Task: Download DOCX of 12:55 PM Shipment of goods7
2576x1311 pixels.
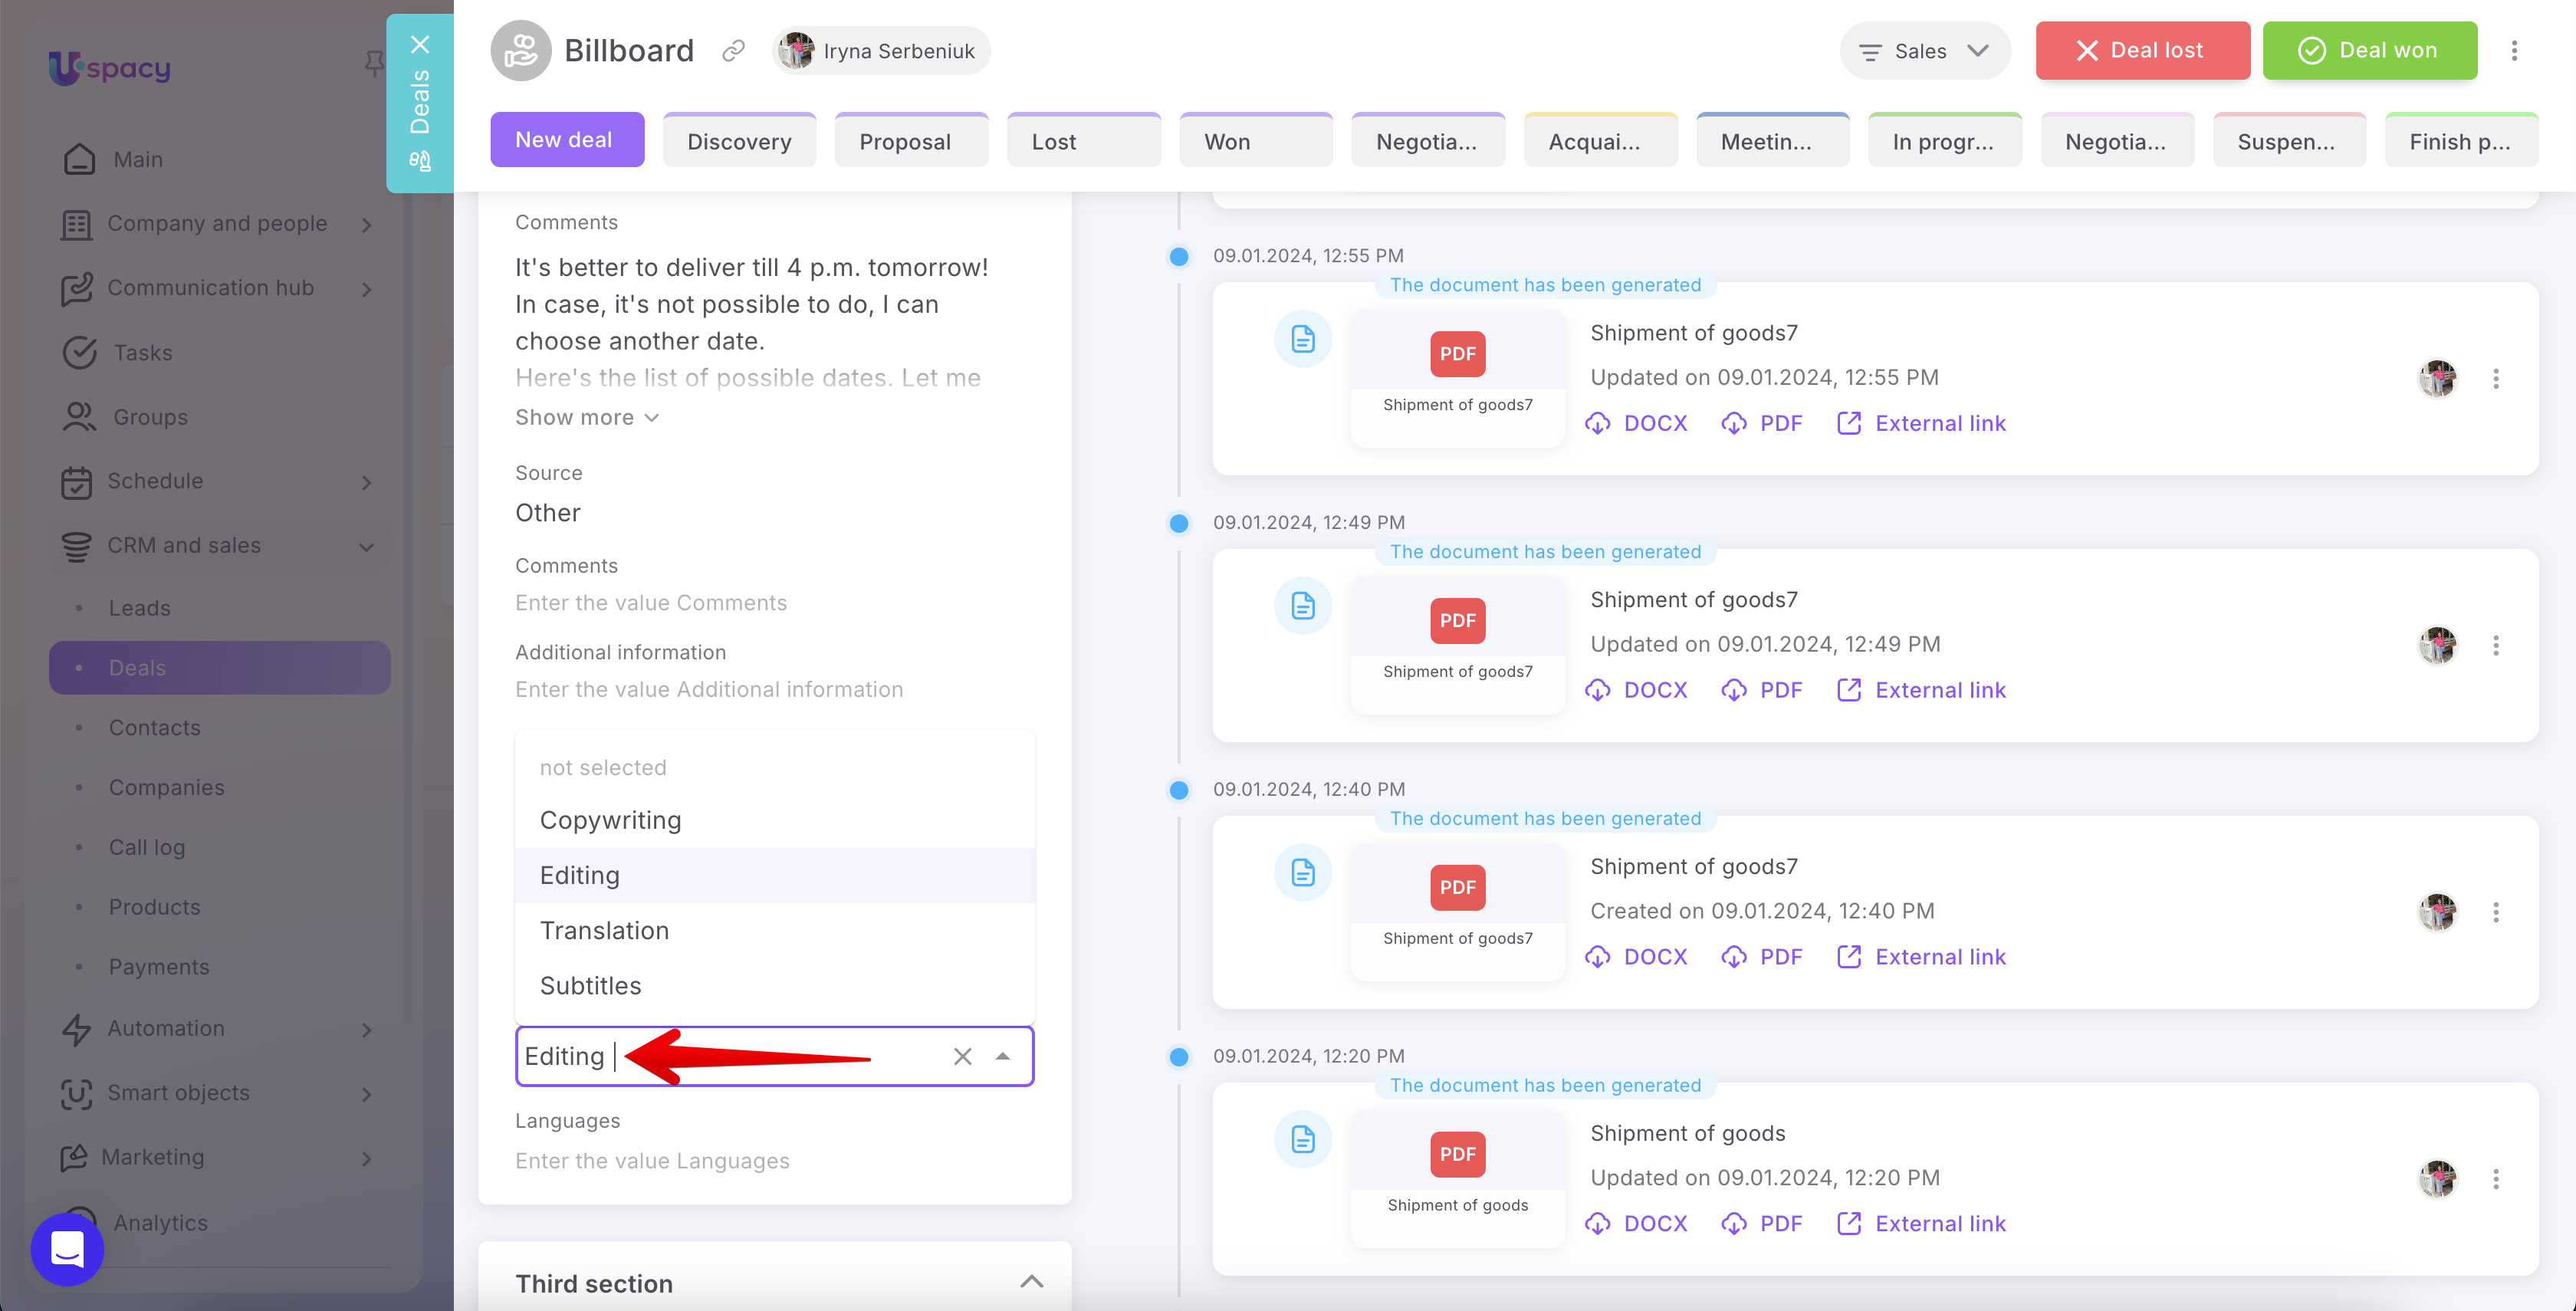Action: pyautogui.click(x=1637, y=423)
